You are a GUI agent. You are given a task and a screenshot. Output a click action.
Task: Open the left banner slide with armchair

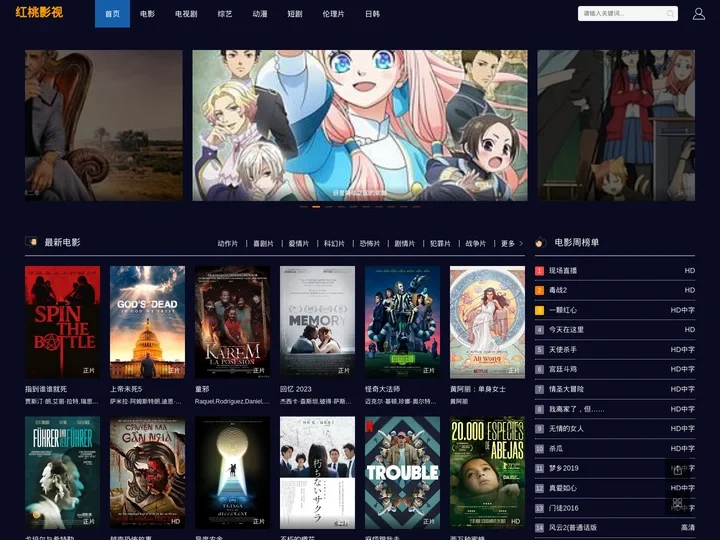(104, 125)
